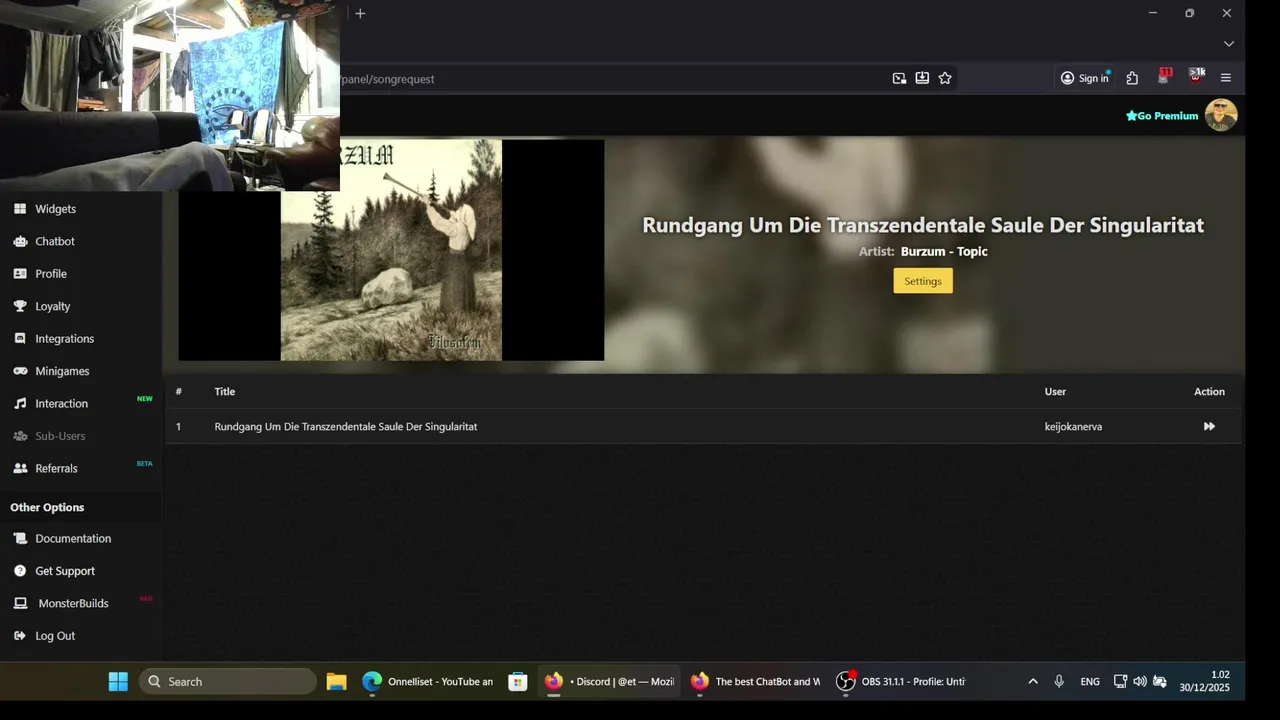Click song title in queue row 1
This screenshot has height=720, width=1280.
pyautogui.click(x=345, y=427)
